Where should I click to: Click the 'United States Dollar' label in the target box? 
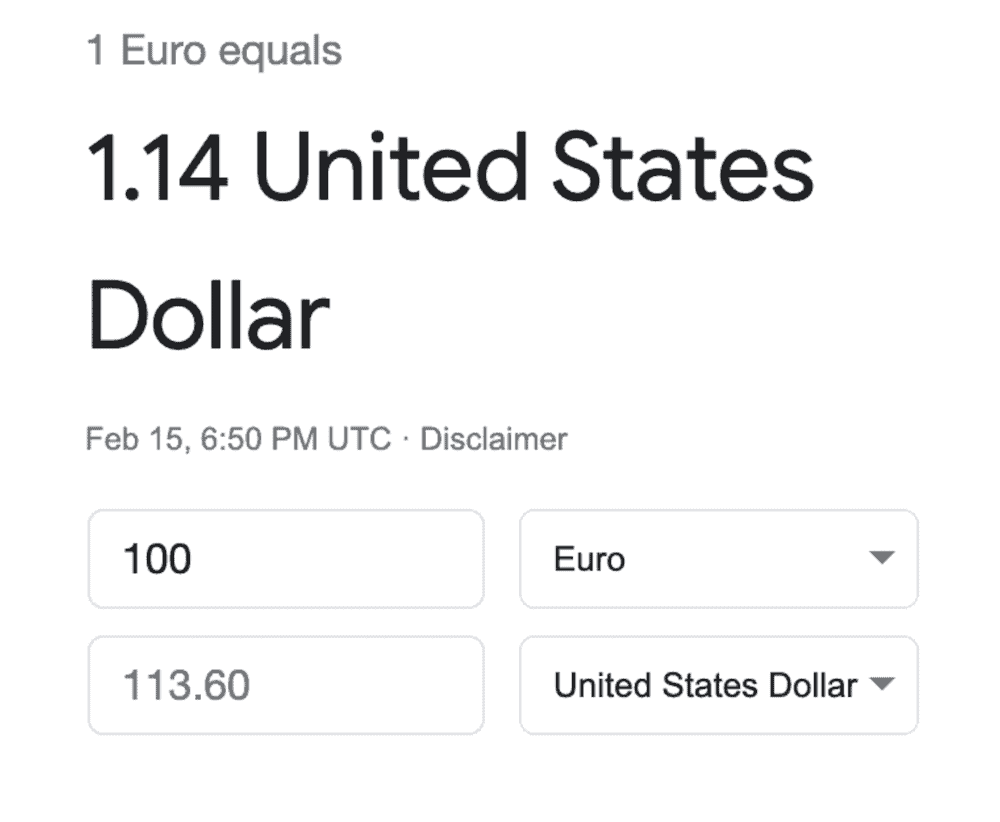pyautogui.click(x=705, y=686)
